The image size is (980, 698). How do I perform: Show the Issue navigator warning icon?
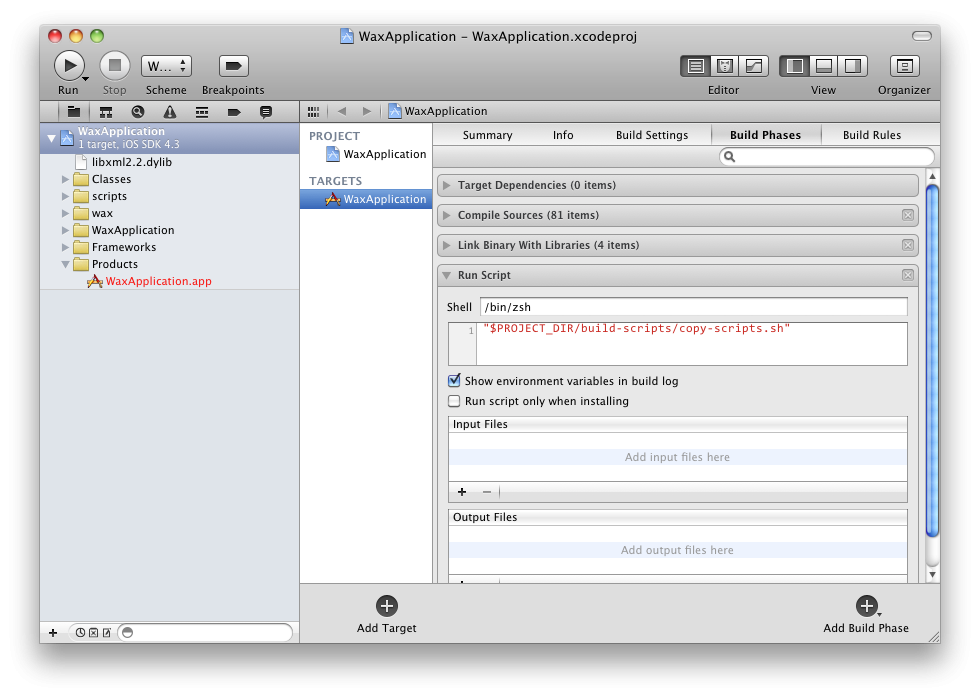pos(169,112)
